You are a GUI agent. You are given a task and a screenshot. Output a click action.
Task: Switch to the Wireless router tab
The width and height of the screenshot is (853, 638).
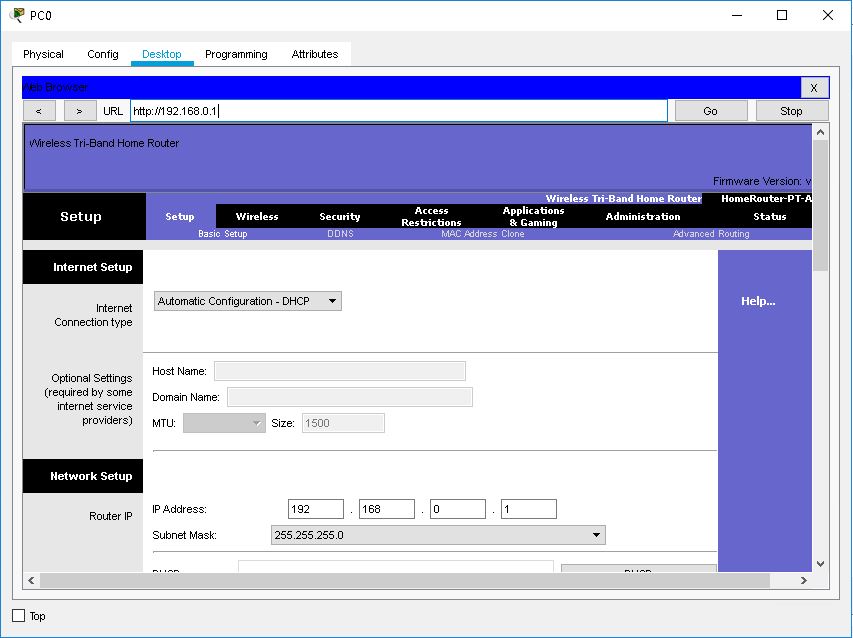point(257,216)
